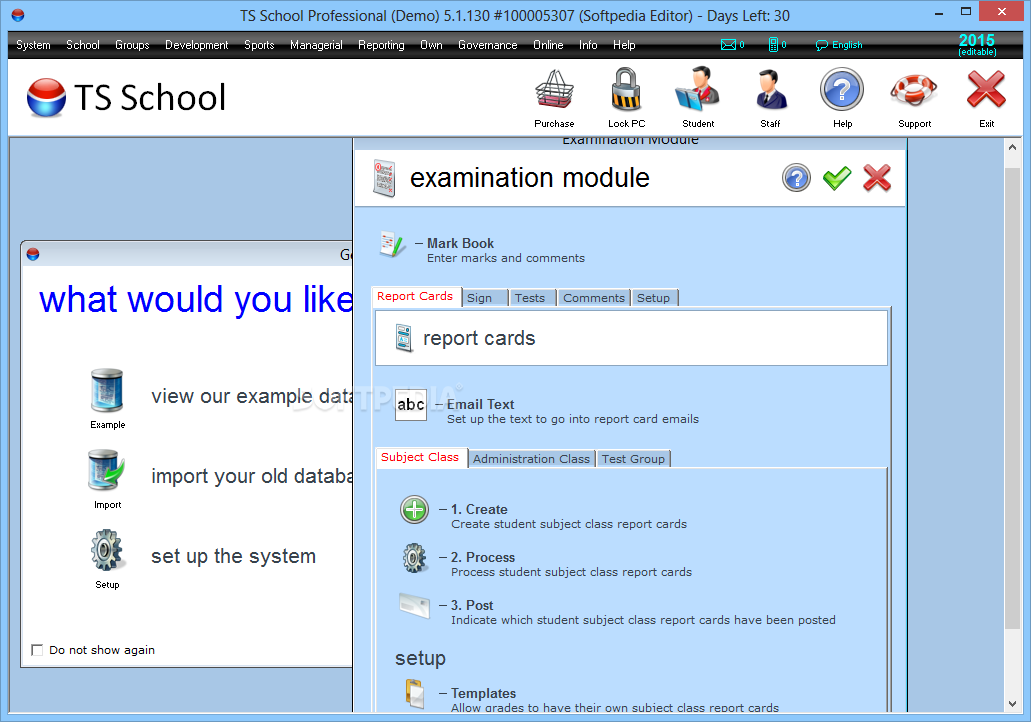The image size is (1031, 722).
Task: Open the Staff toolbar icon
Action: (x=771, y=89)
